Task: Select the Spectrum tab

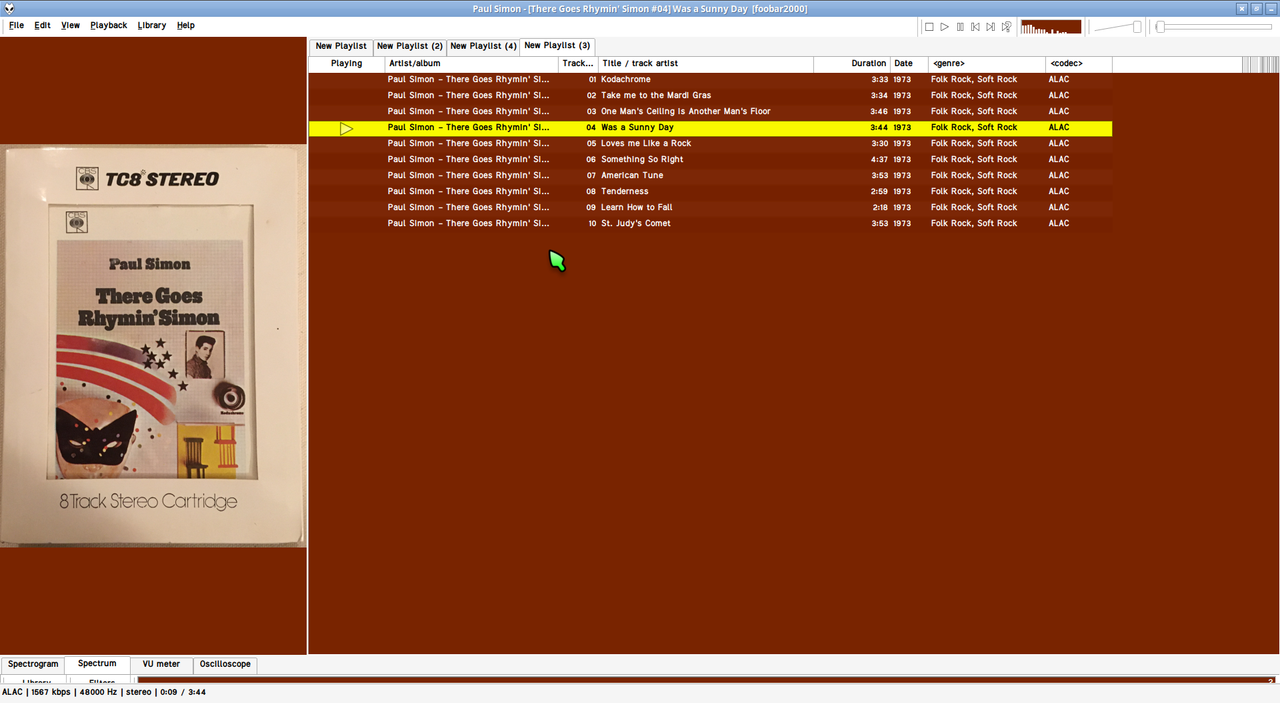Action: (x=97, y=663)
